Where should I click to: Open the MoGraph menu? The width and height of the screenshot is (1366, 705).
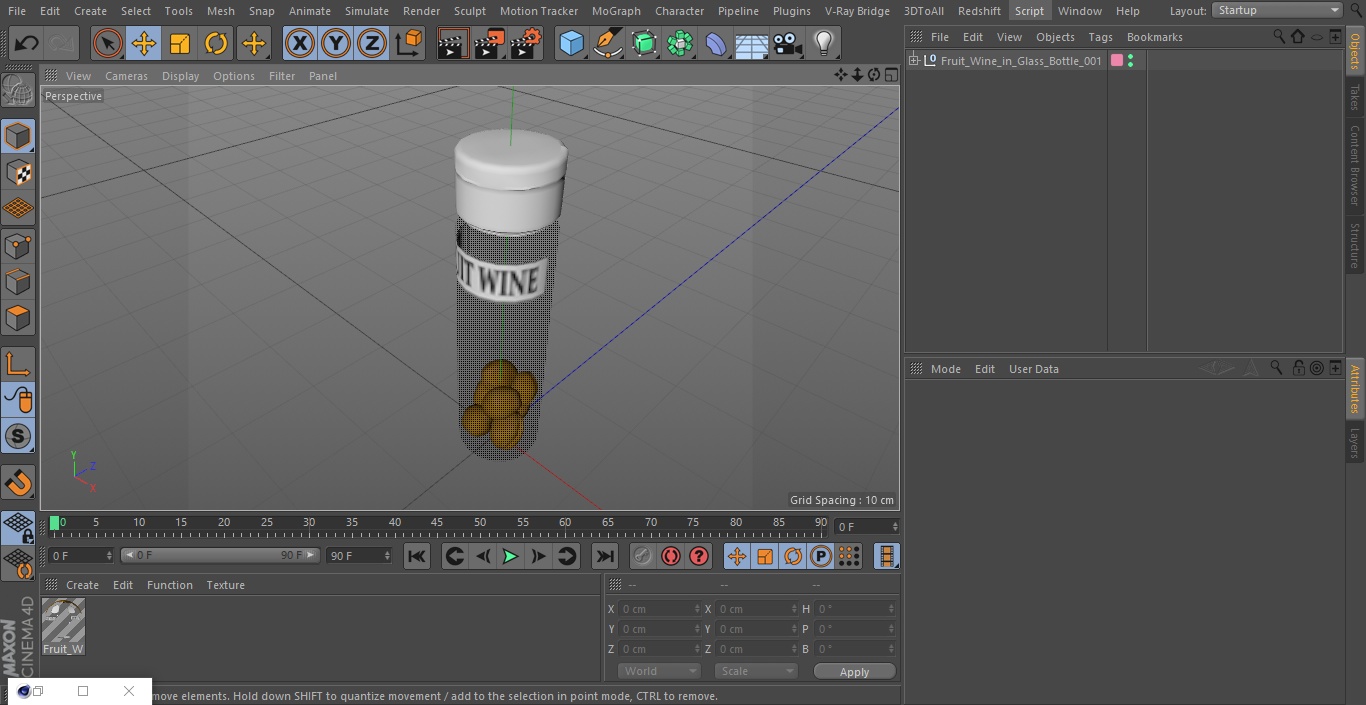(616, 10)
